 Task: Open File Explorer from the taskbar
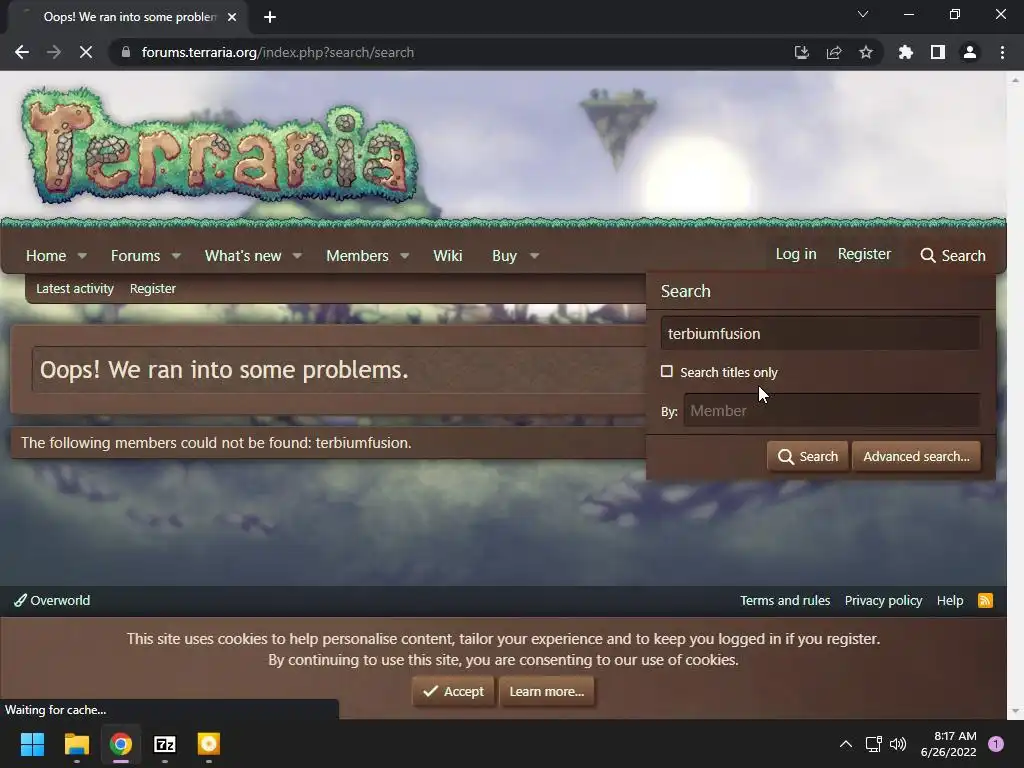pos(76,744)
